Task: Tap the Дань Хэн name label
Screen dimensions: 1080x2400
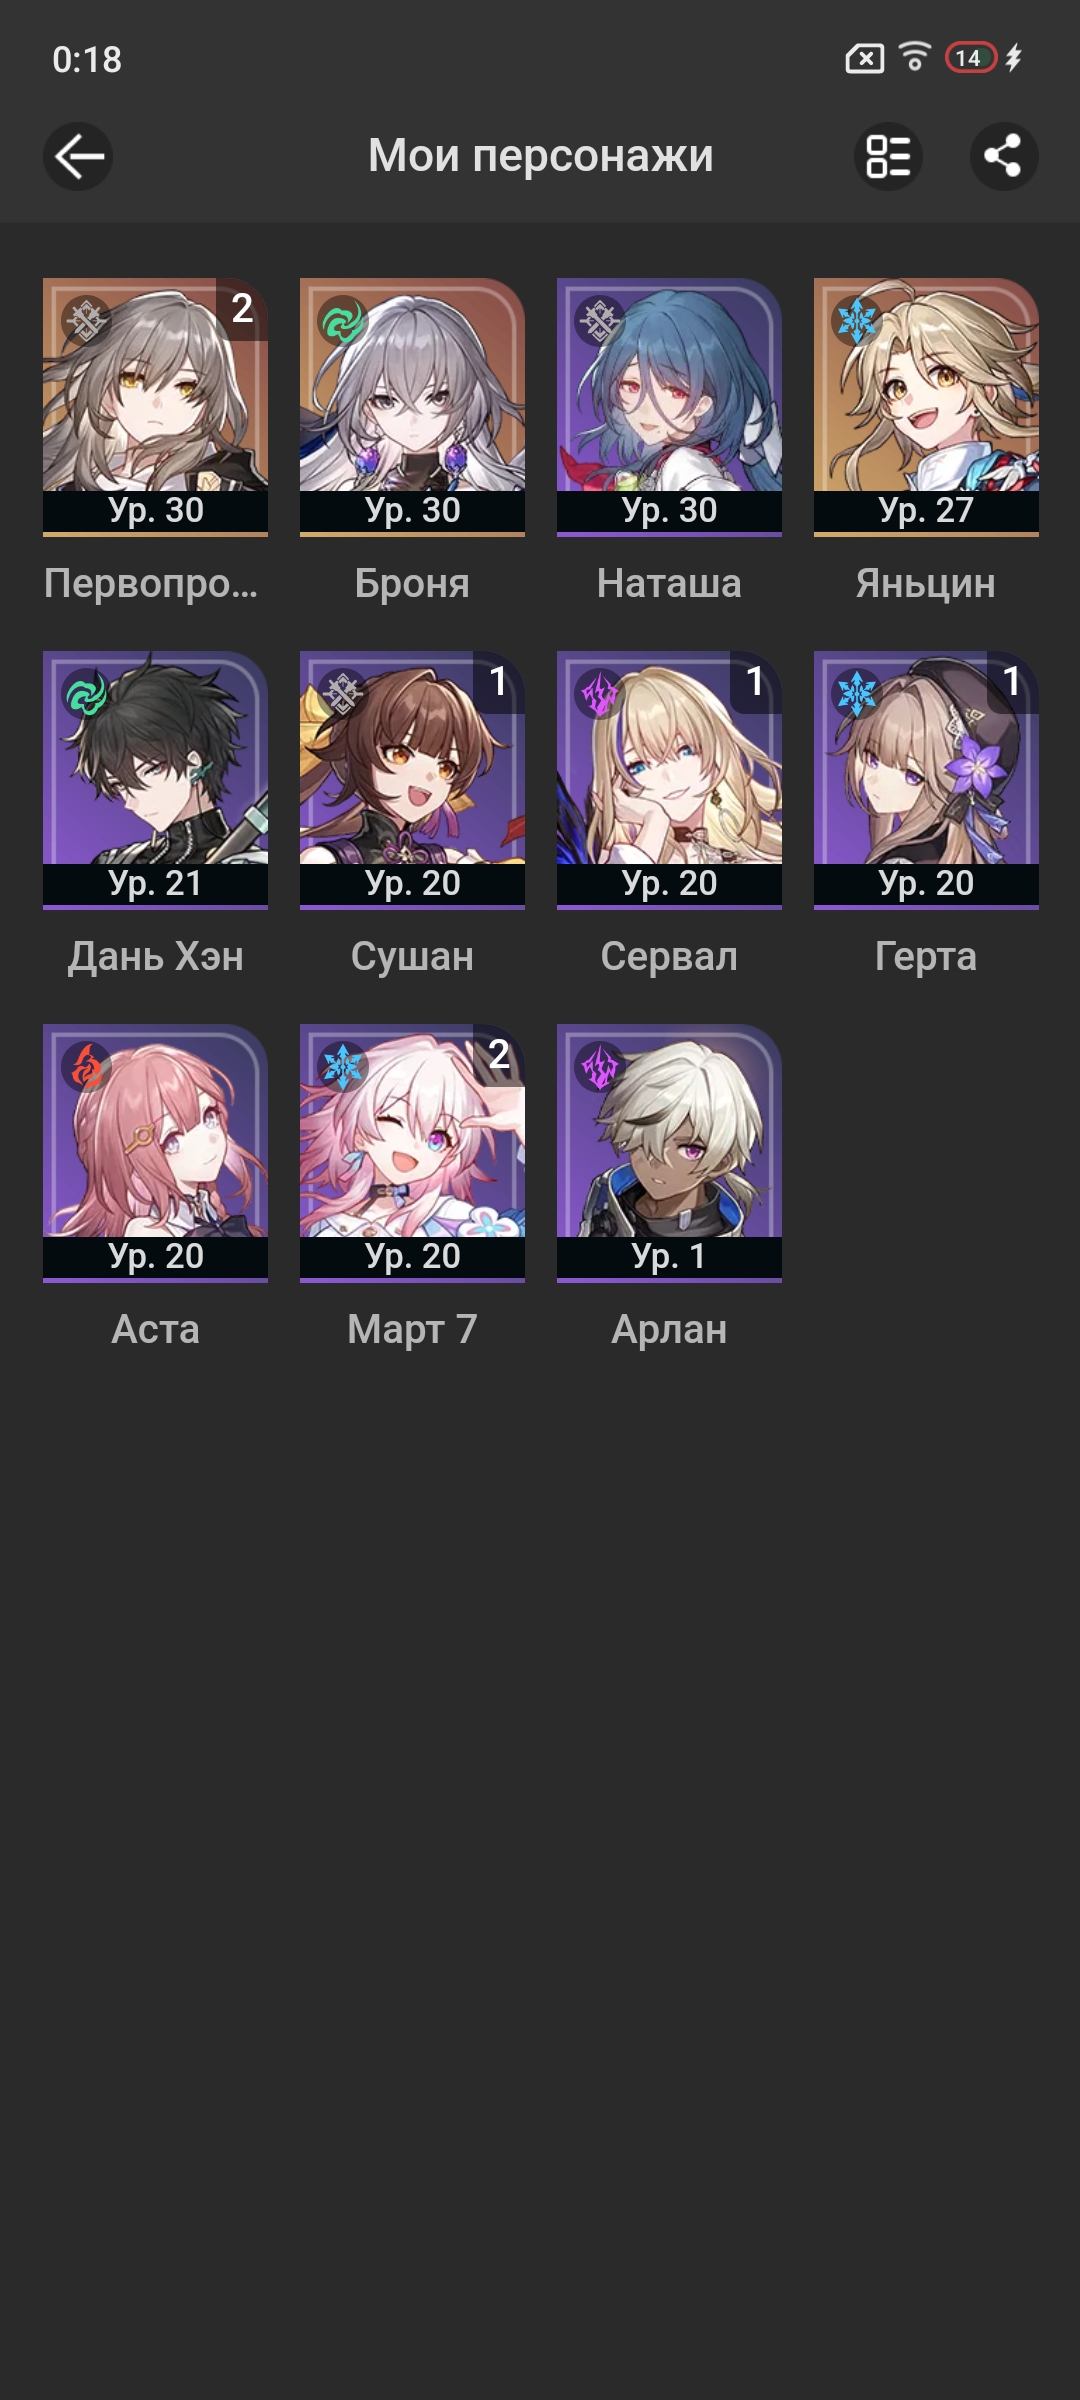Action: pos(155,957)
